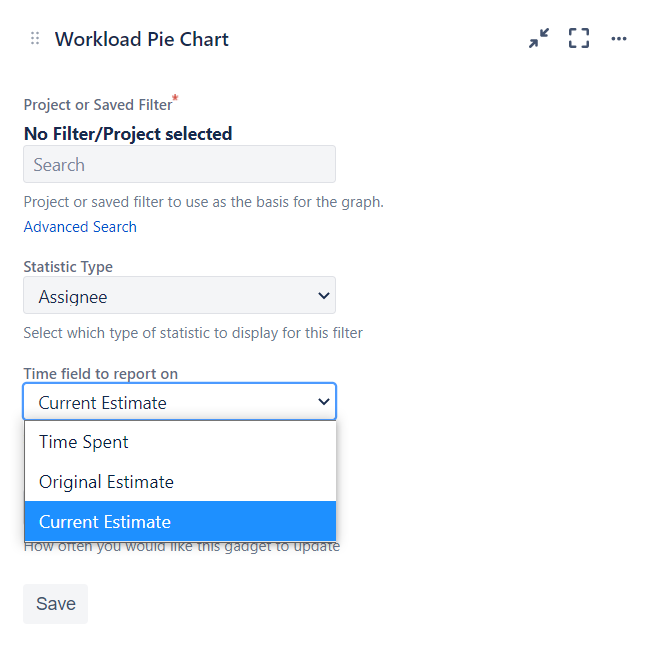Click the chevron on the Assignee select box
This screenshot has height=656, width=657.
coord(323,296)
